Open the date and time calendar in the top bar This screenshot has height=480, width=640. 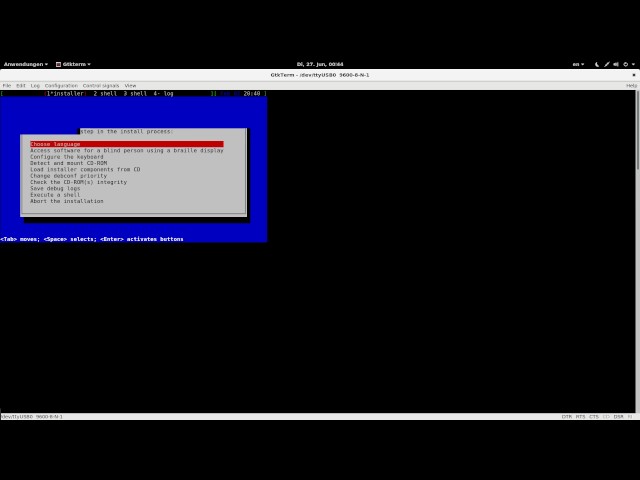coord(320,64)
